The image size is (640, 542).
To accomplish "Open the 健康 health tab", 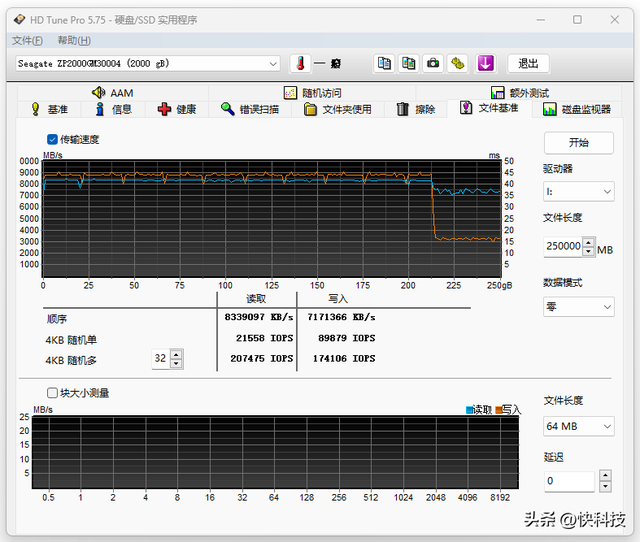I will (x=177, y=109).
